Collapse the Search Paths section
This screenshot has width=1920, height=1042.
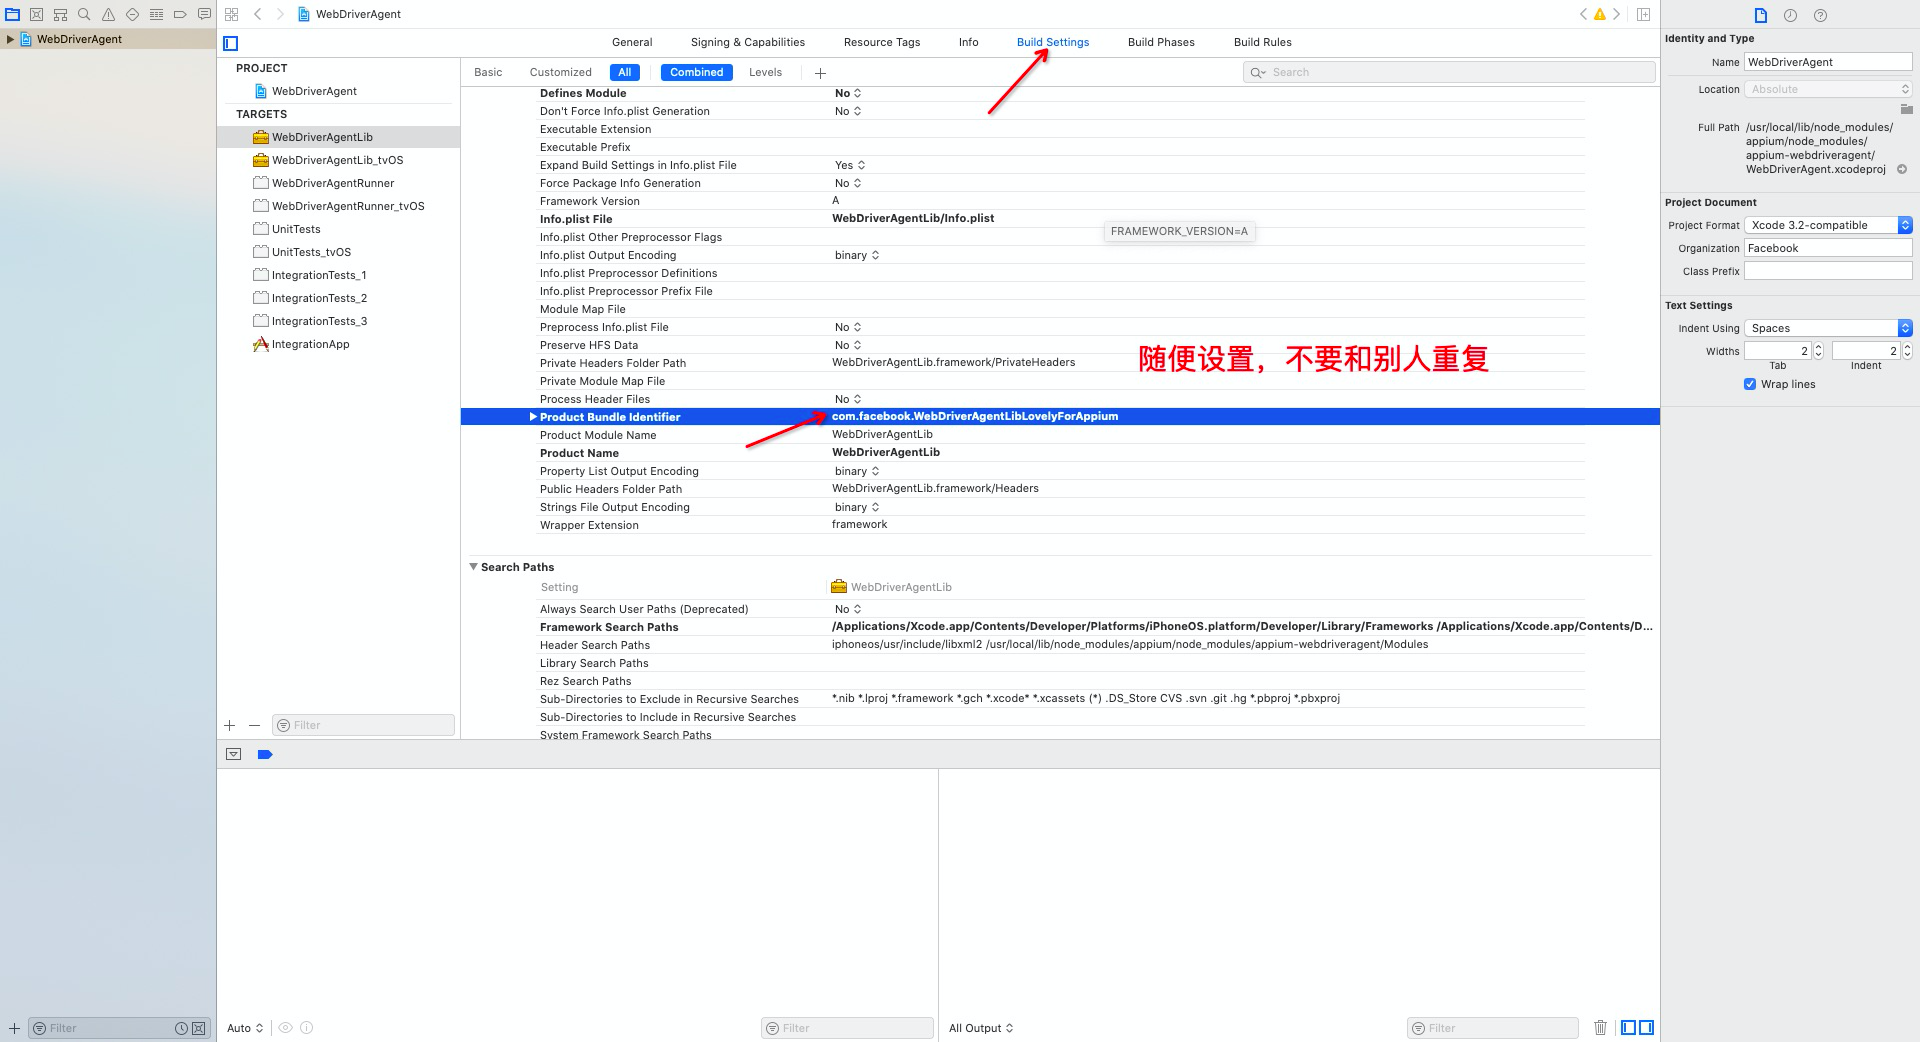[474, 567]
